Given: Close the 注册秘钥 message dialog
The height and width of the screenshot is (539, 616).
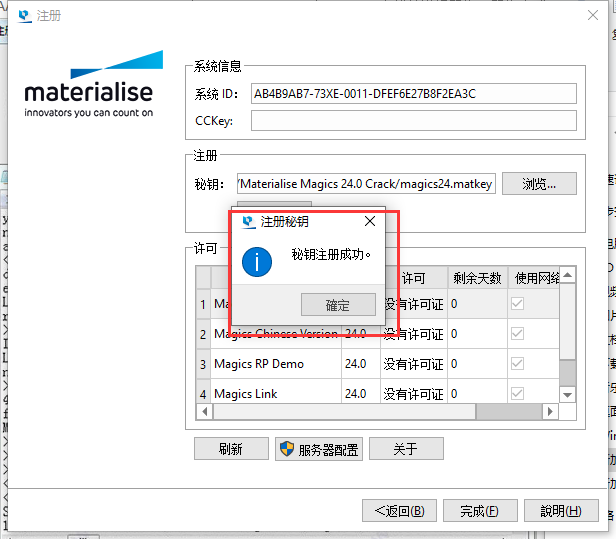Looking at the screenshot, I should (370, 221).
